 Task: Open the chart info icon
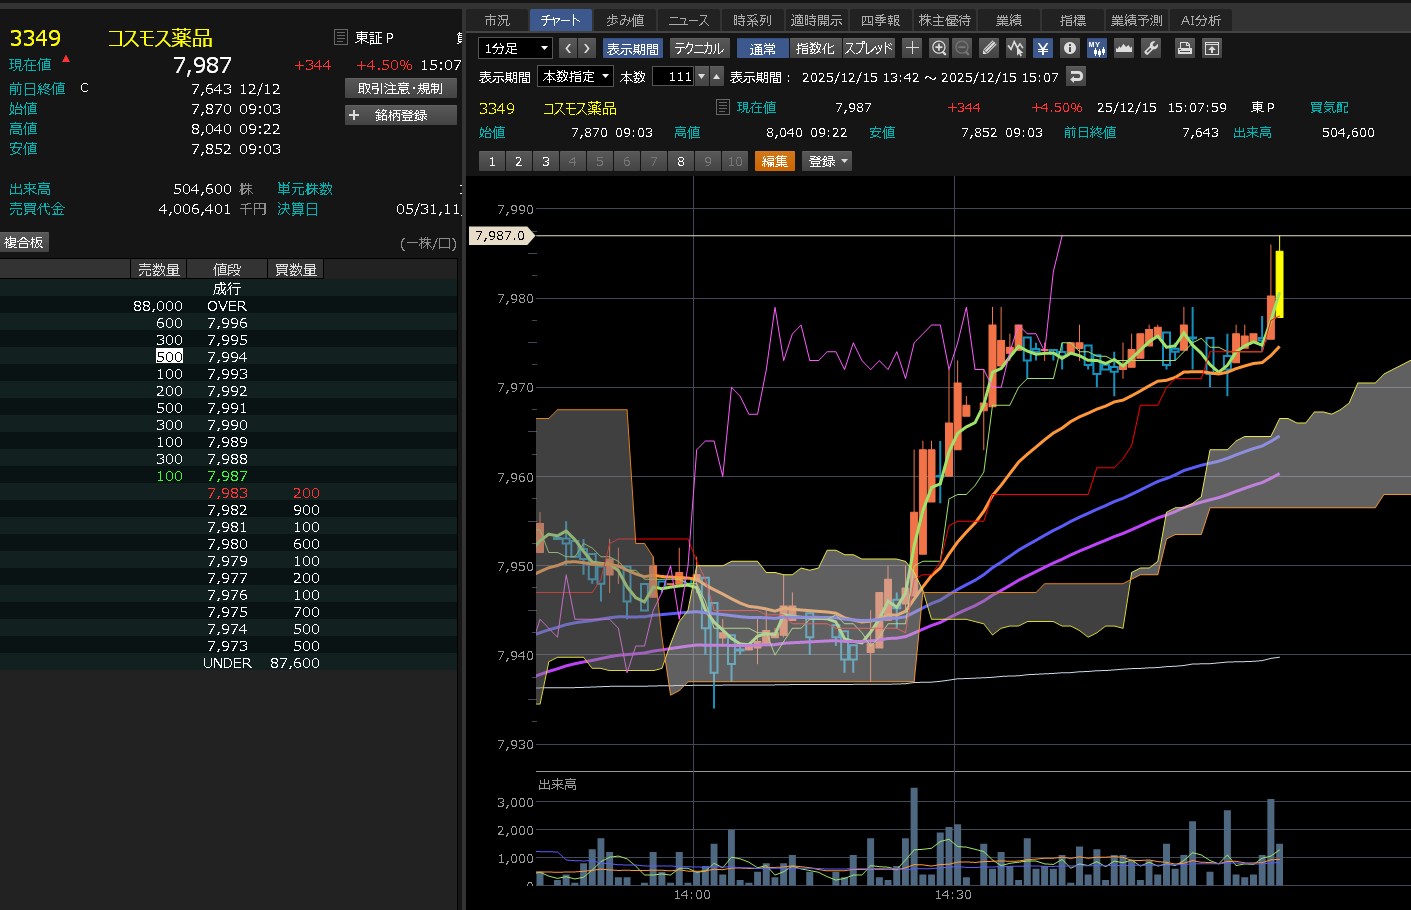1070,48
